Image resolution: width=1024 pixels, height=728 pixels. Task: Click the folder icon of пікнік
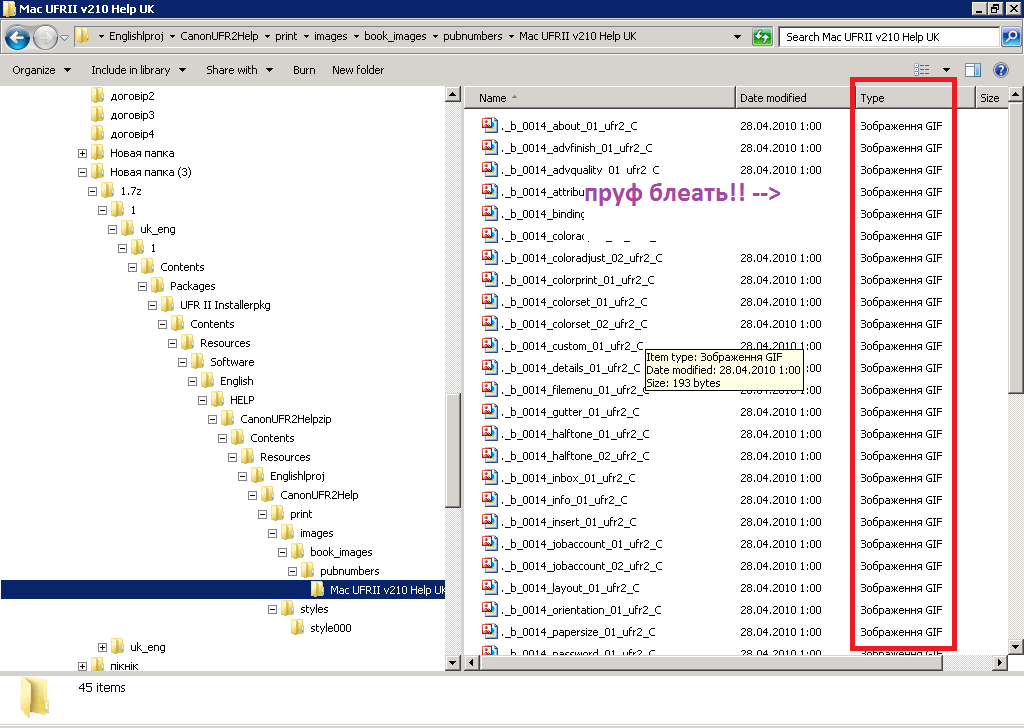click(x=97, y=665)
